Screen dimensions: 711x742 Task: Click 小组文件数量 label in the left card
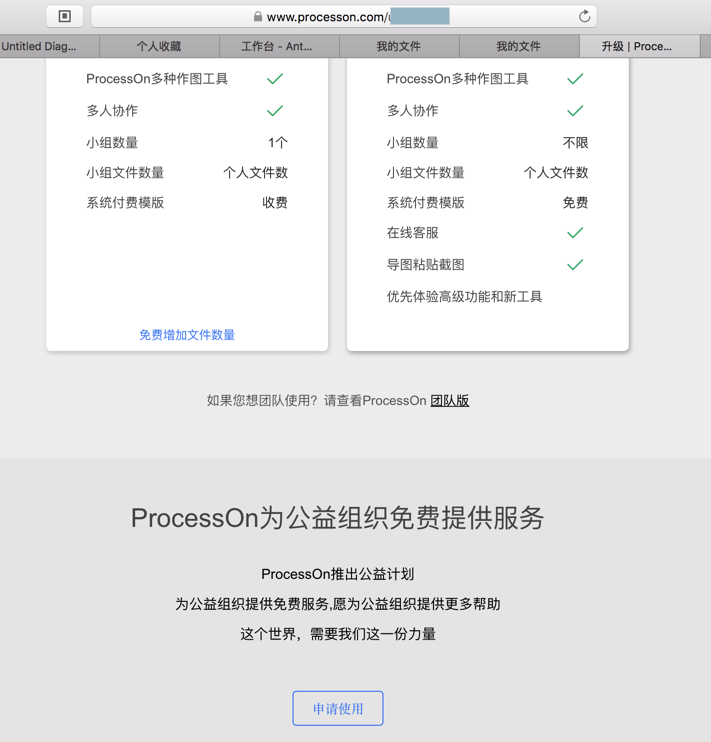[x=125, y=173]
